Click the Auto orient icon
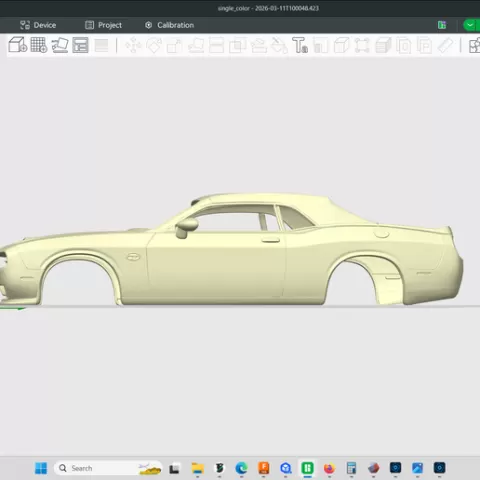The height and width of the screenshot is (480, 480). point(60,45)
